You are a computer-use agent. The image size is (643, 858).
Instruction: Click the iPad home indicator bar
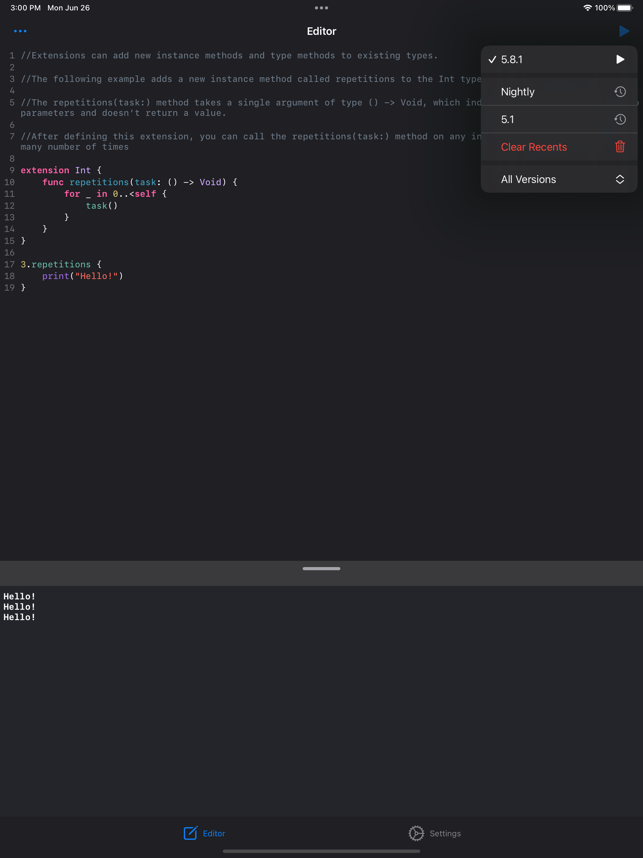(x=321, y=851)
